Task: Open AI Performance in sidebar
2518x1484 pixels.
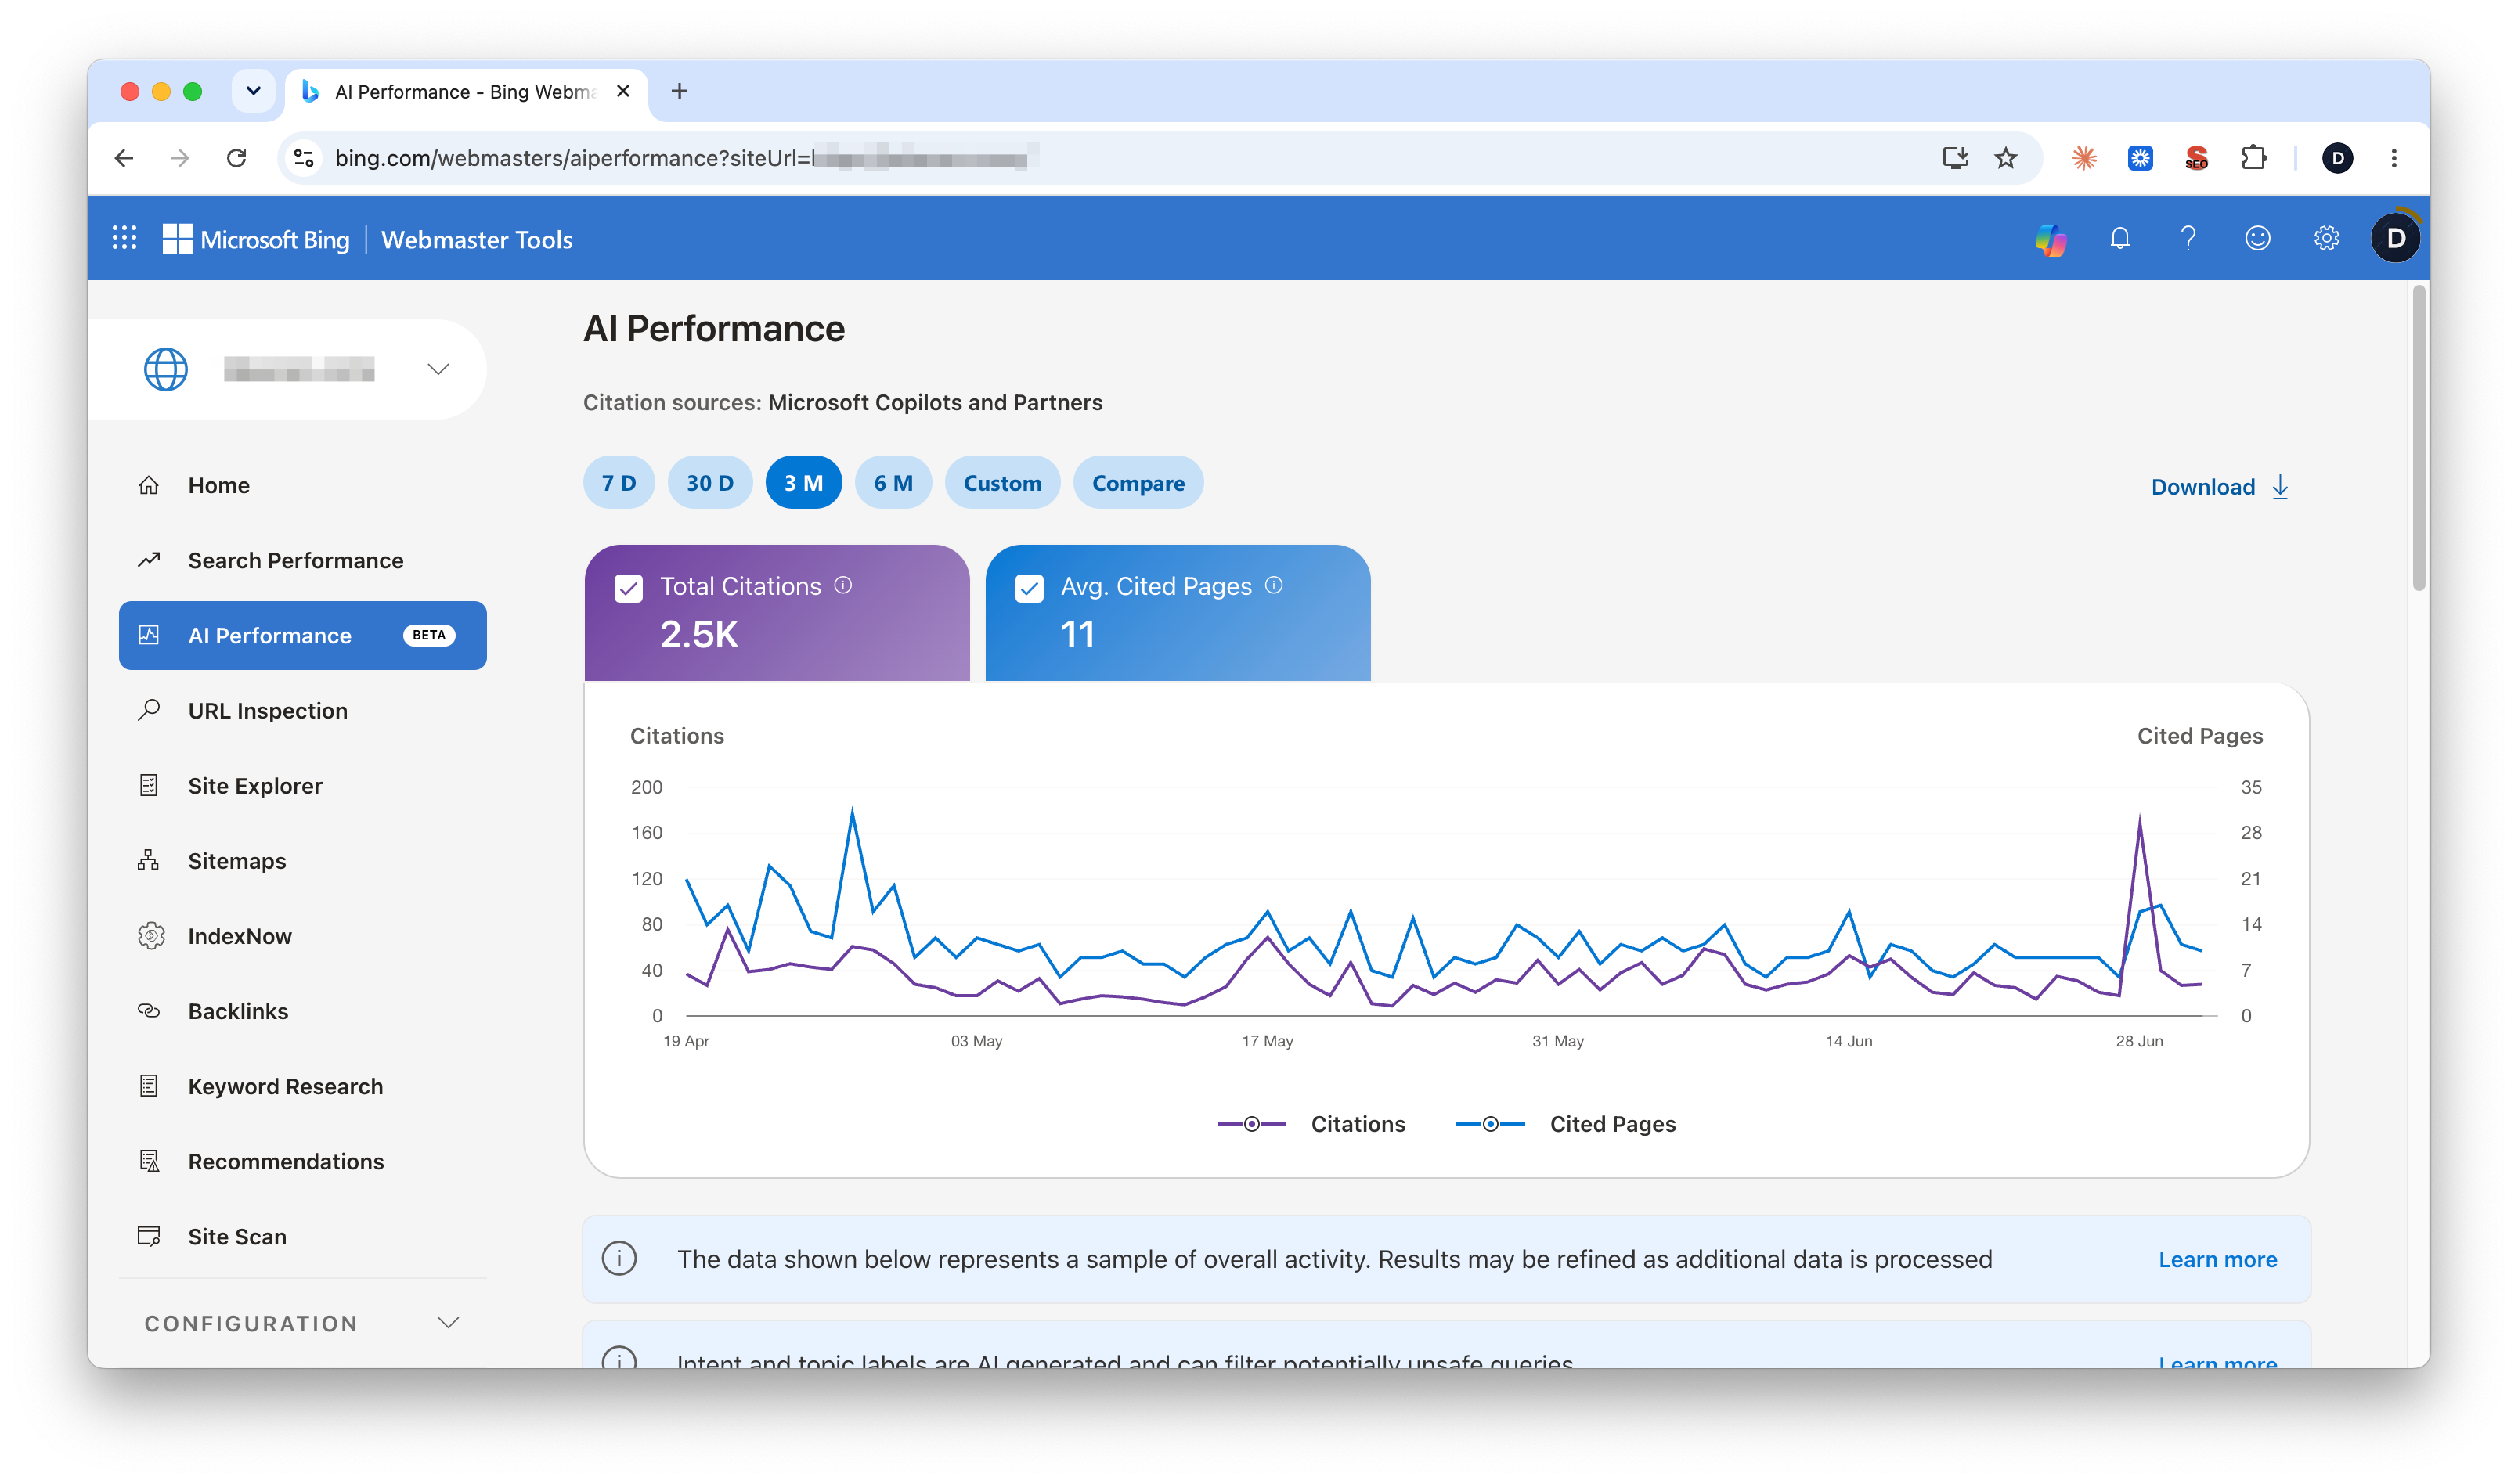Action: [302, 635]
